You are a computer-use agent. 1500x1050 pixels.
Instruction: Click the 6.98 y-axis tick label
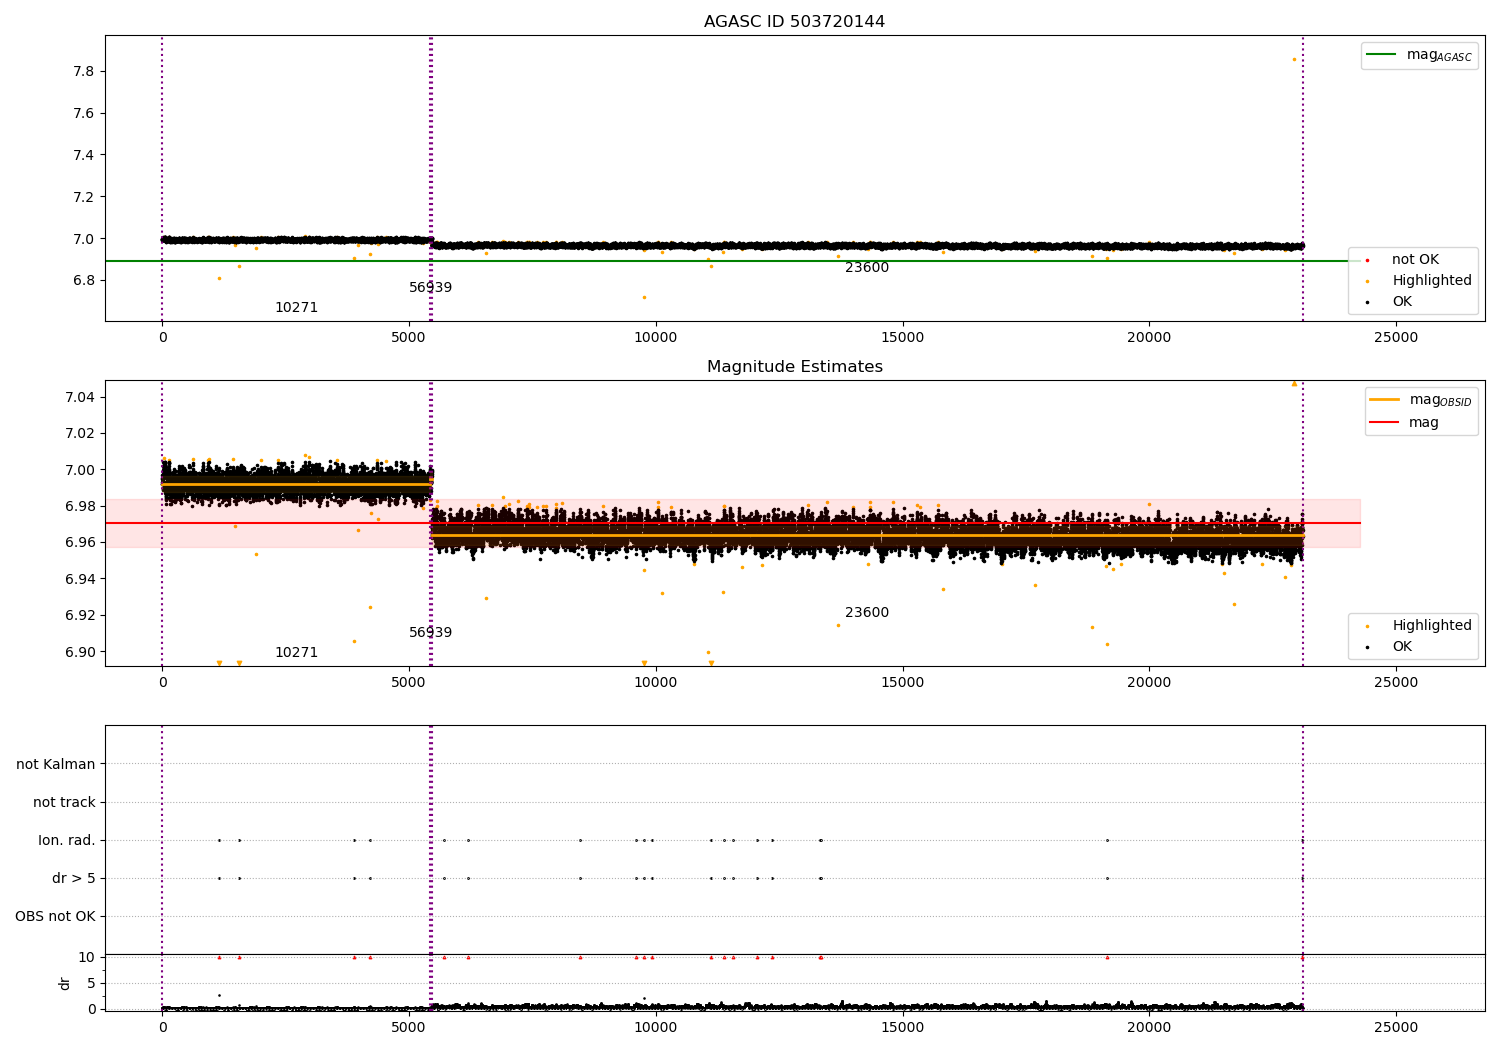point(80,507)
